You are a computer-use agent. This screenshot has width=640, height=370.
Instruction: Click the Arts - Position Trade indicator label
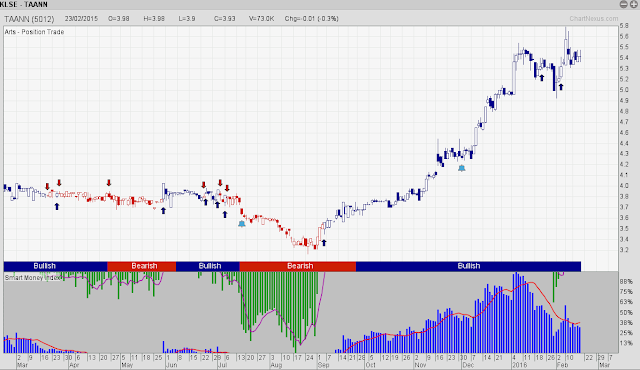pos(34,32)
